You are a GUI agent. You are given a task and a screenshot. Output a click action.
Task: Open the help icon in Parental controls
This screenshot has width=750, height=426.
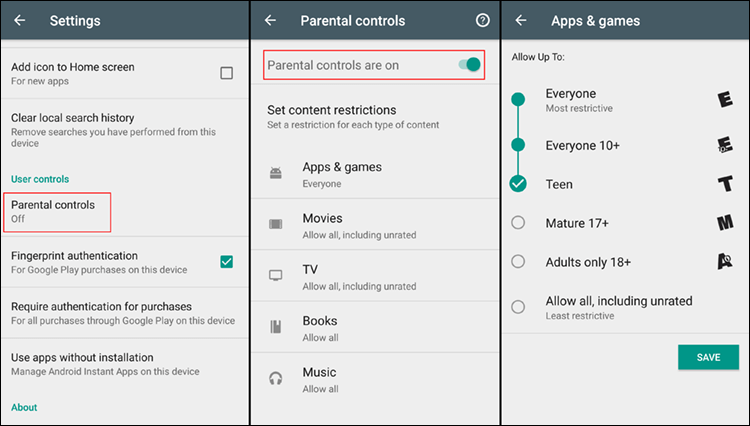tap(483, 20)
